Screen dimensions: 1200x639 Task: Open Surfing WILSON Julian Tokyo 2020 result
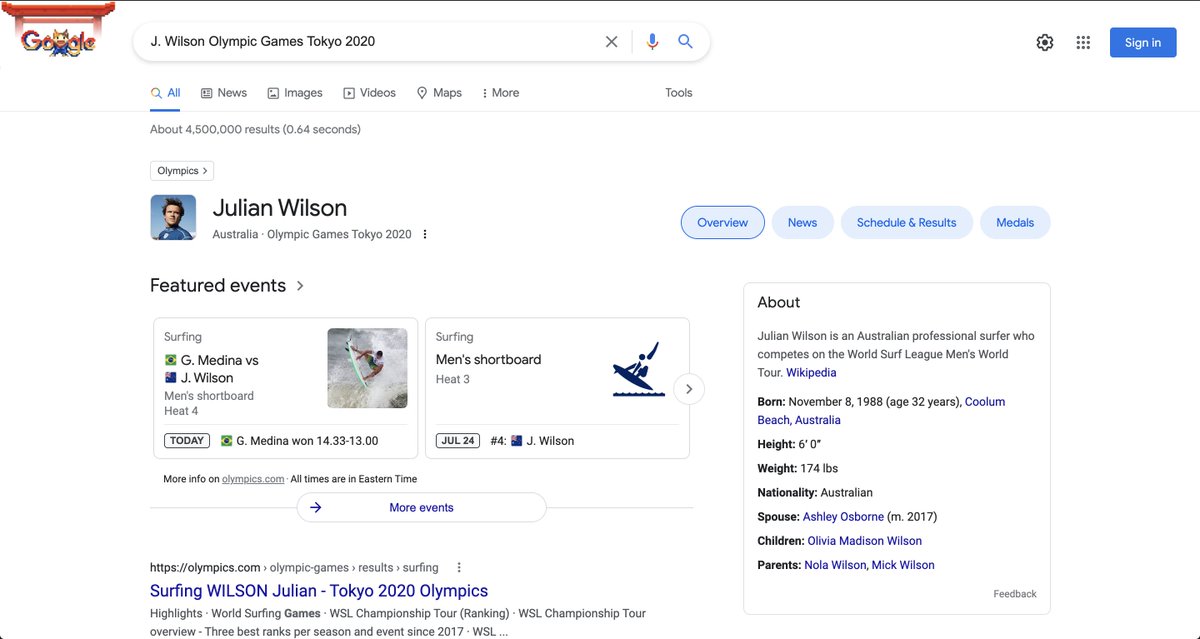[319, 591]
